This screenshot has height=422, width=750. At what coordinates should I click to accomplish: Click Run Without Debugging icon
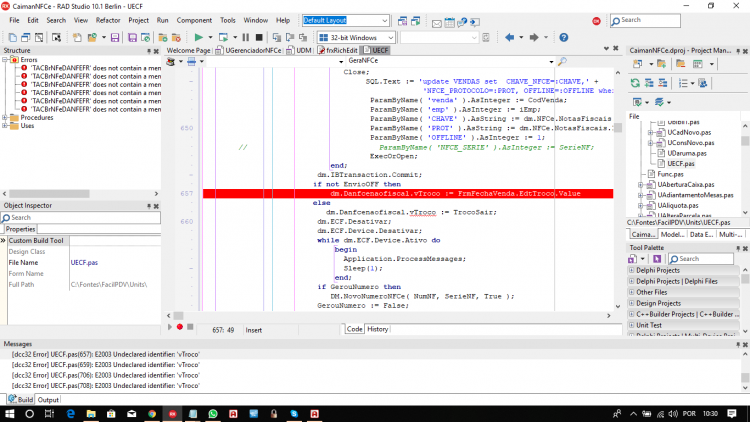(x=223, y=37)
